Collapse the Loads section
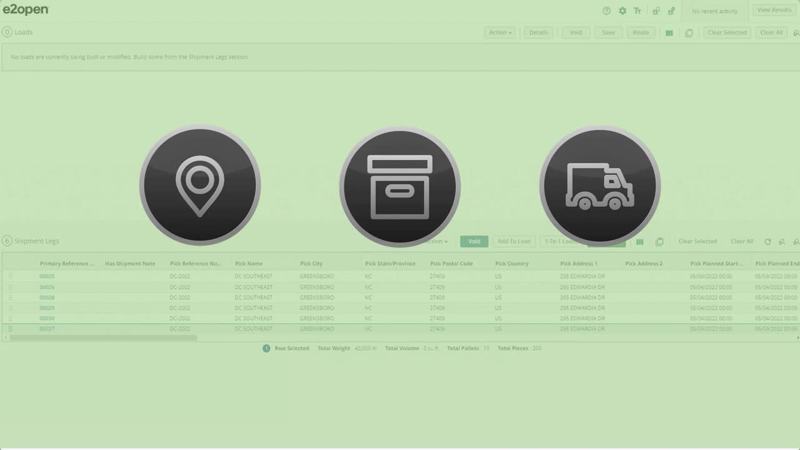800x450 pixels. (7, 33)
